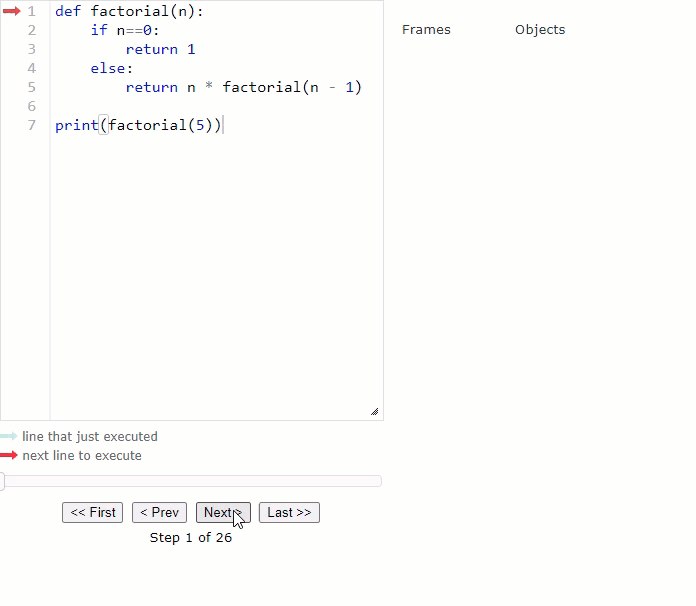Click the red arrow beside line 1
This screenshot has height=606, width=696.
[11, 11]
